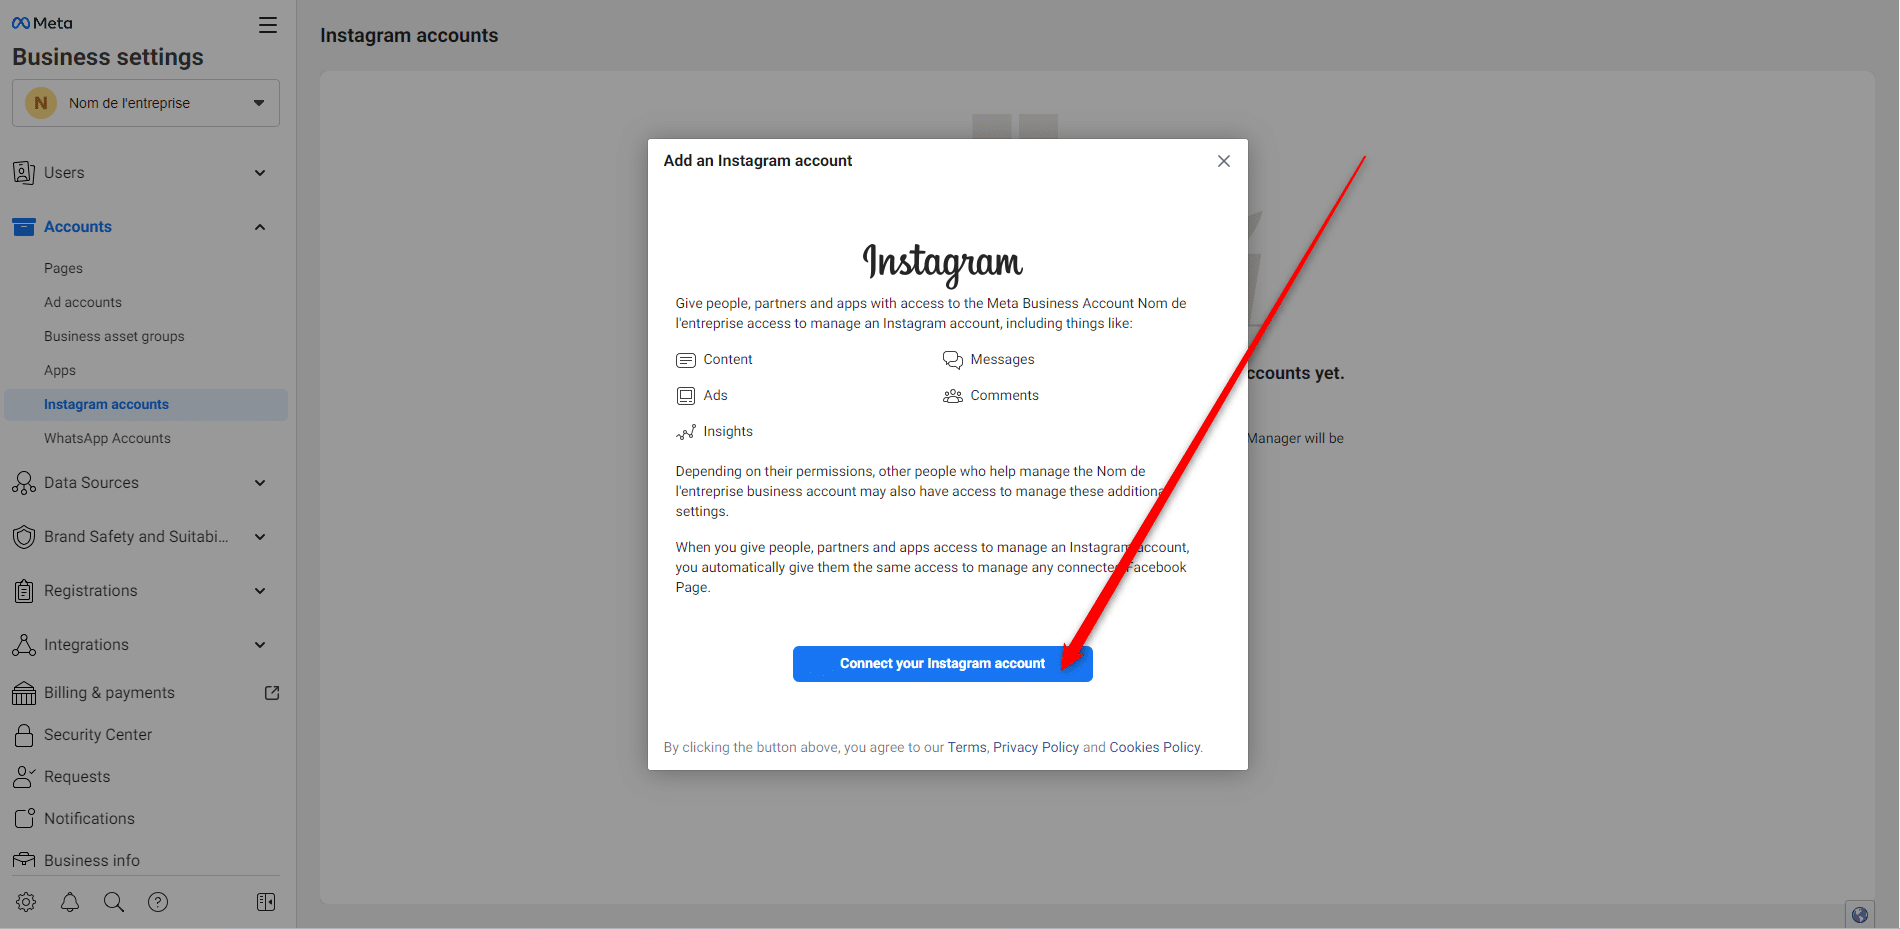Open the Nom de l'entreprise business dropdown
Viewport: 1900px width, 929px height.
pyautogui.click(x=146, y=103)
